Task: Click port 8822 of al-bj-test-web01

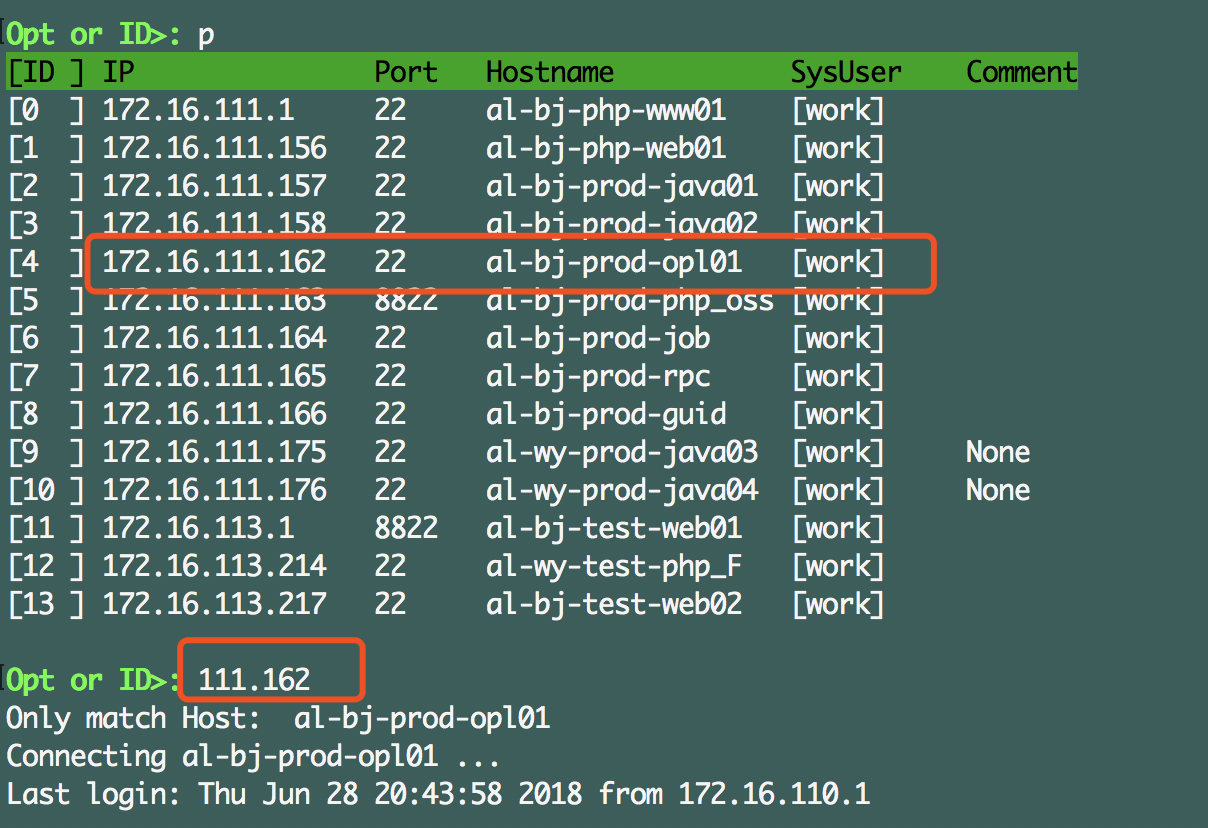Action: tap(405, 528)
